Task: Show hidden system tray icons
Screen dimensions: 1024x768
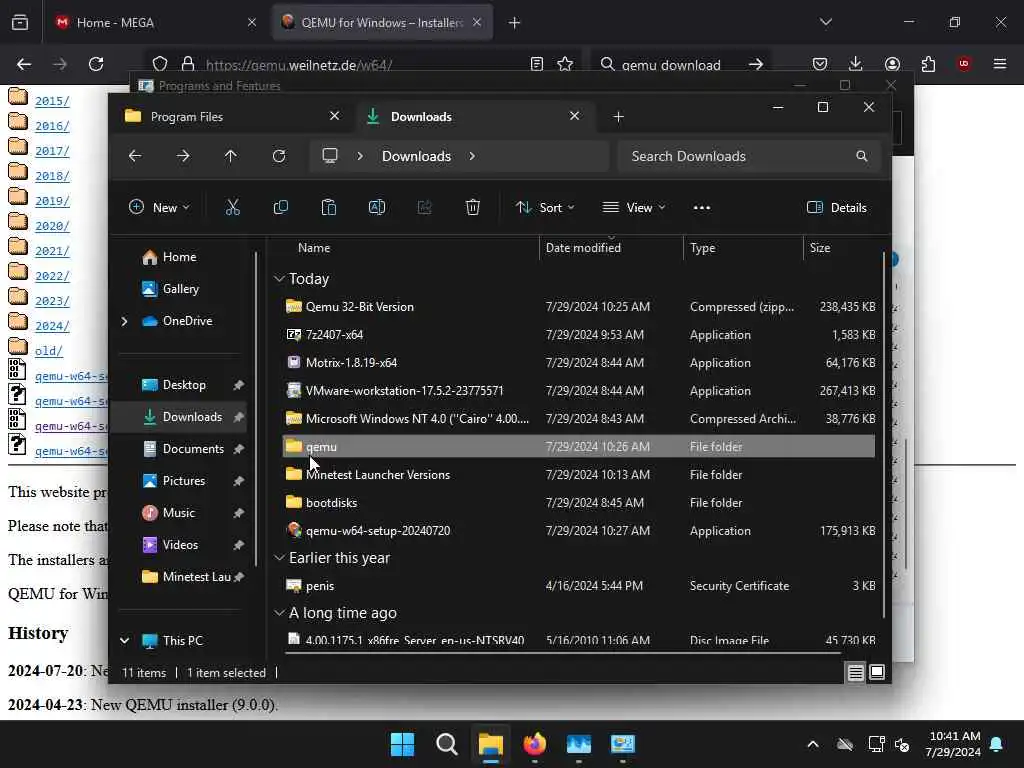Action: click(x=813, y=744)
